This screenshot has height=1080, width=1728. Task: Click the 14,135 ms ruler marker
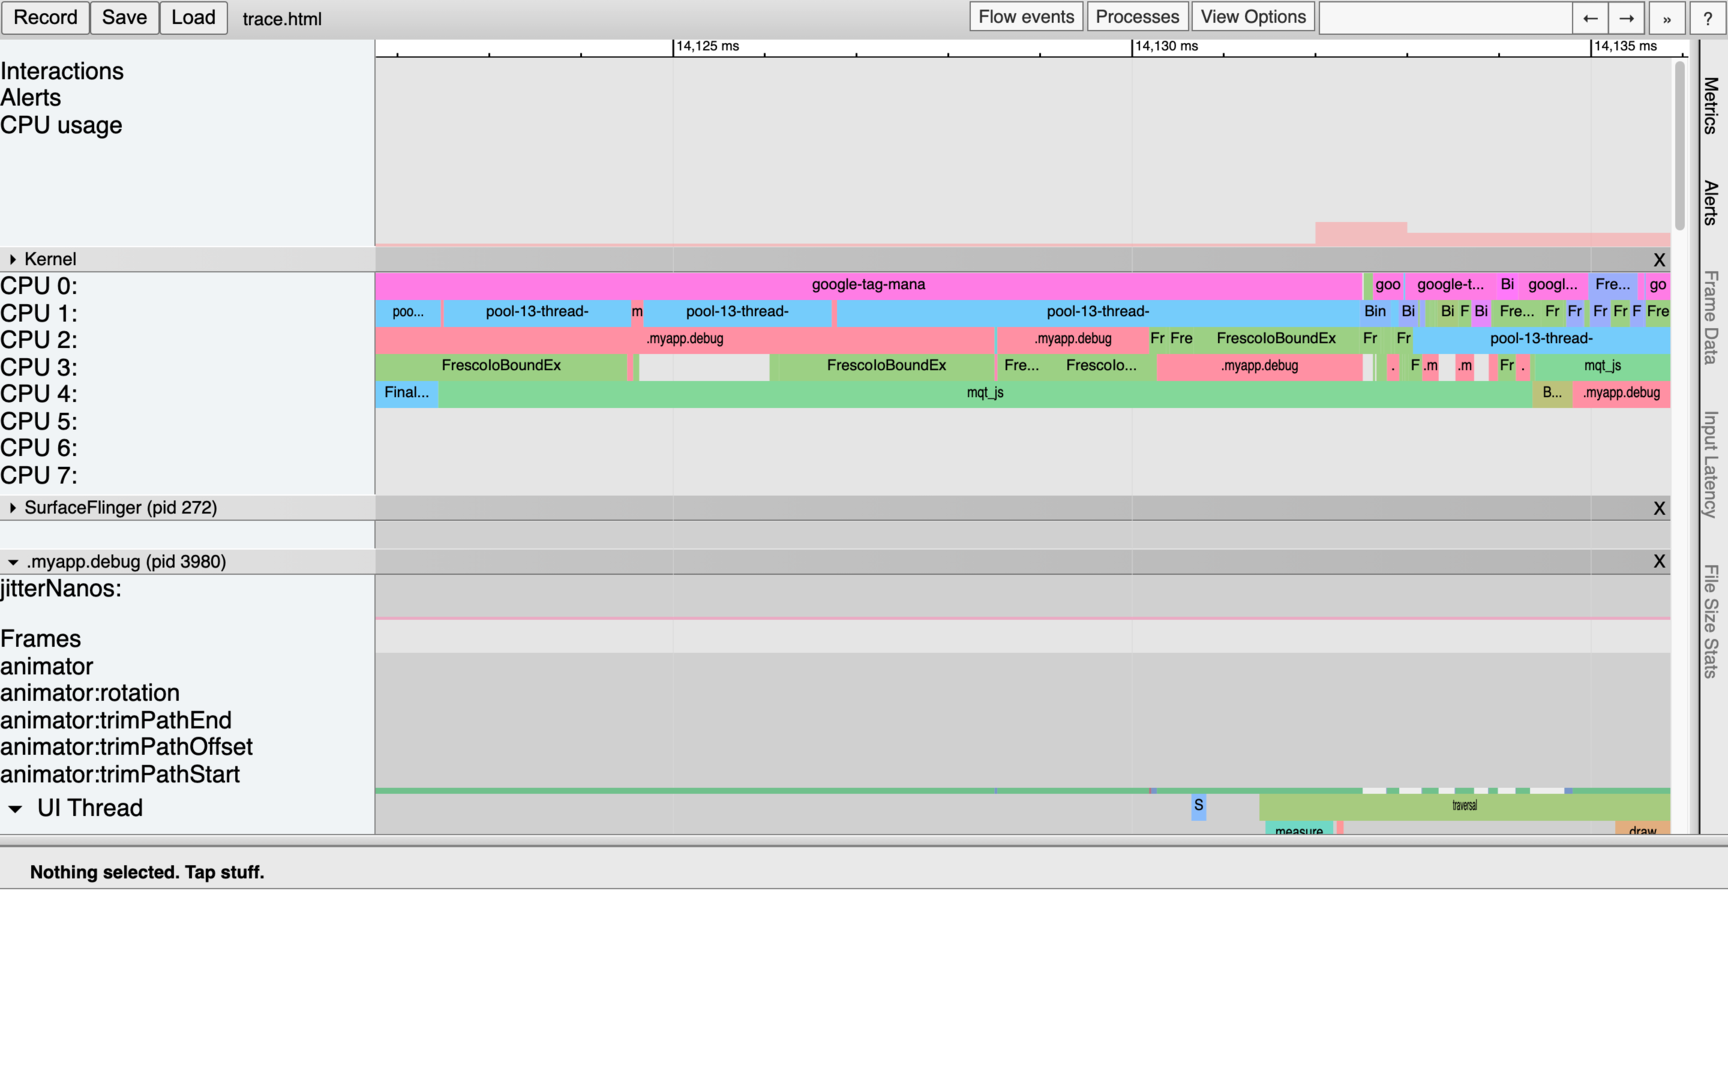(1625, 46)
